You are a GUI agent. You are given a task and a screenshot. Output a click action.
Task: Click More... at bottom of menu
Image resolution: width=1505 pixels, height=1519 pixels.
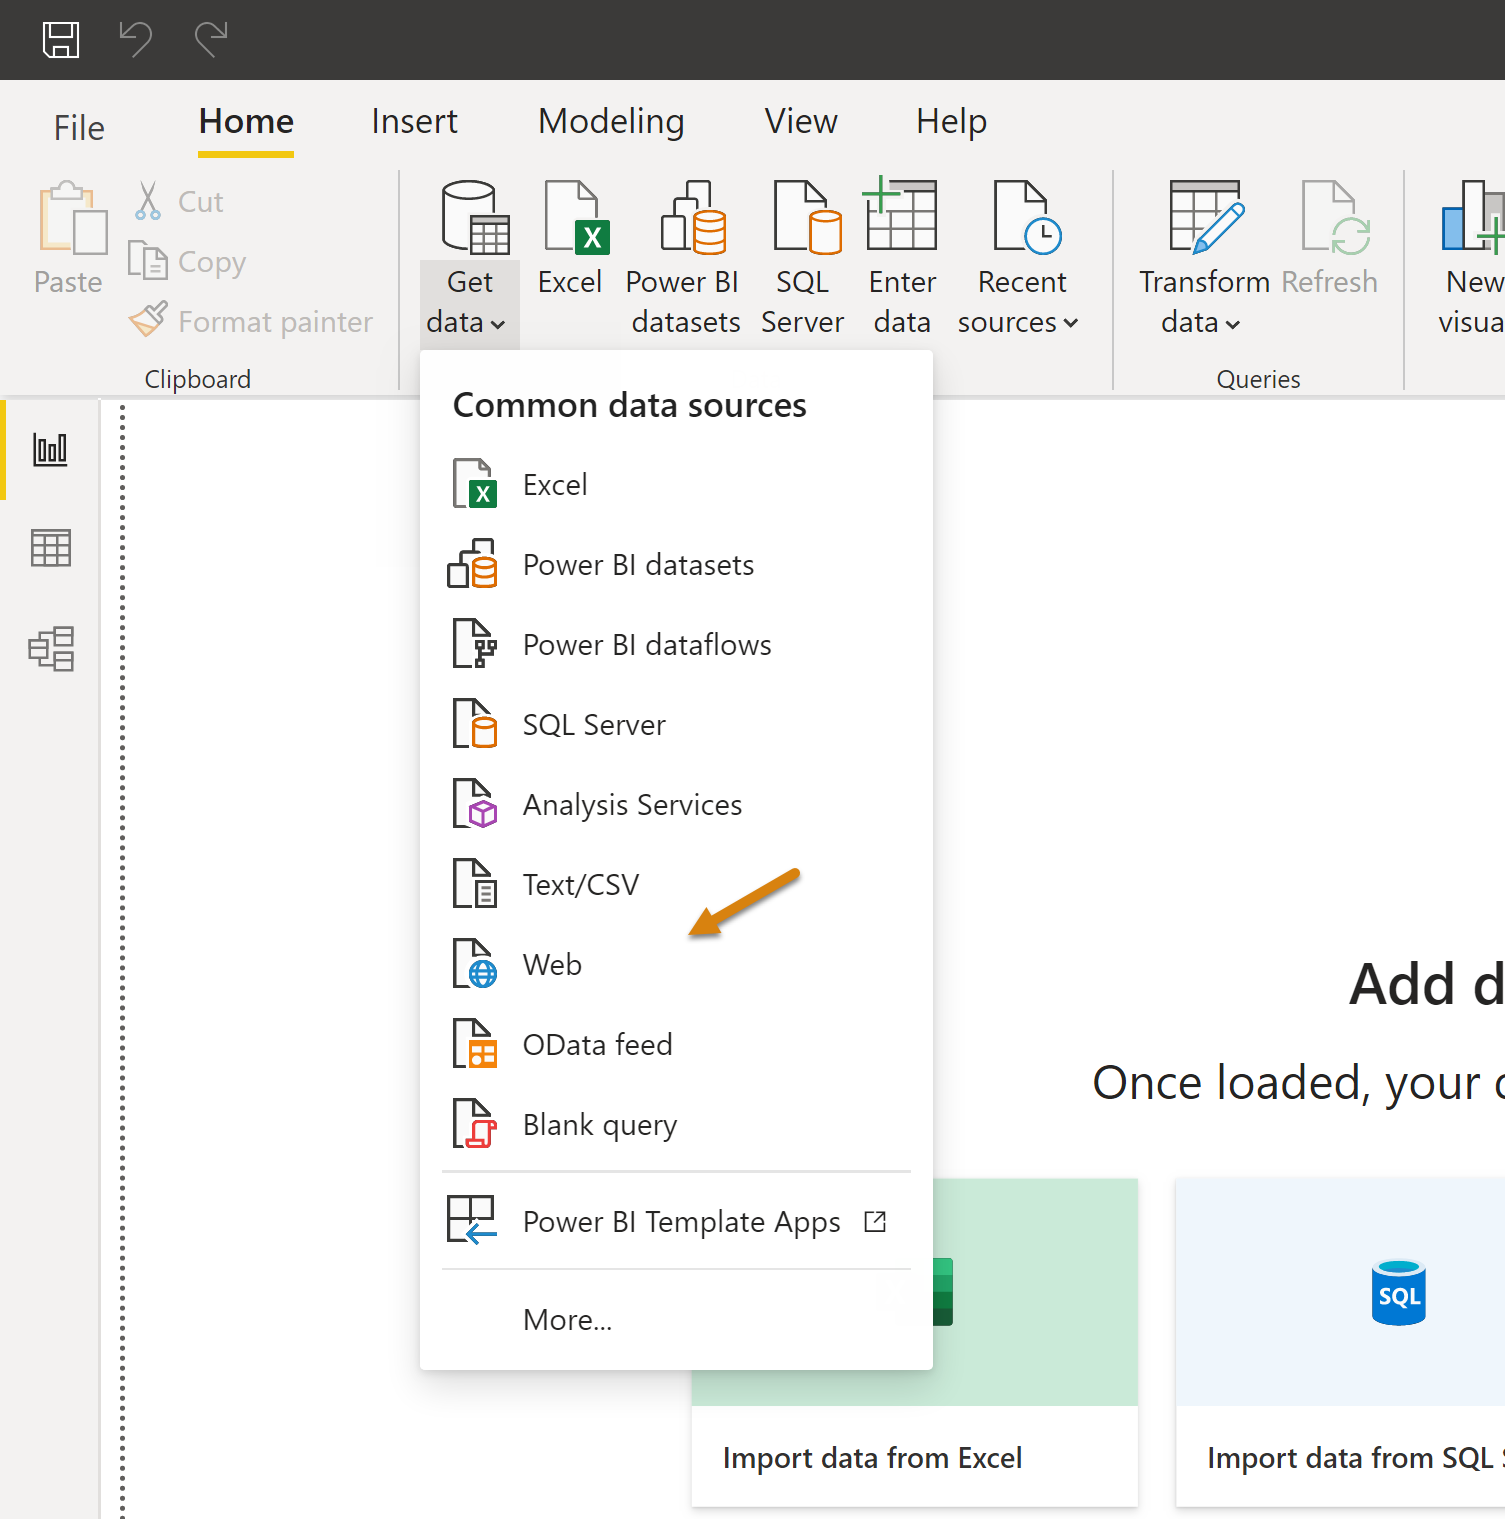567,1320
